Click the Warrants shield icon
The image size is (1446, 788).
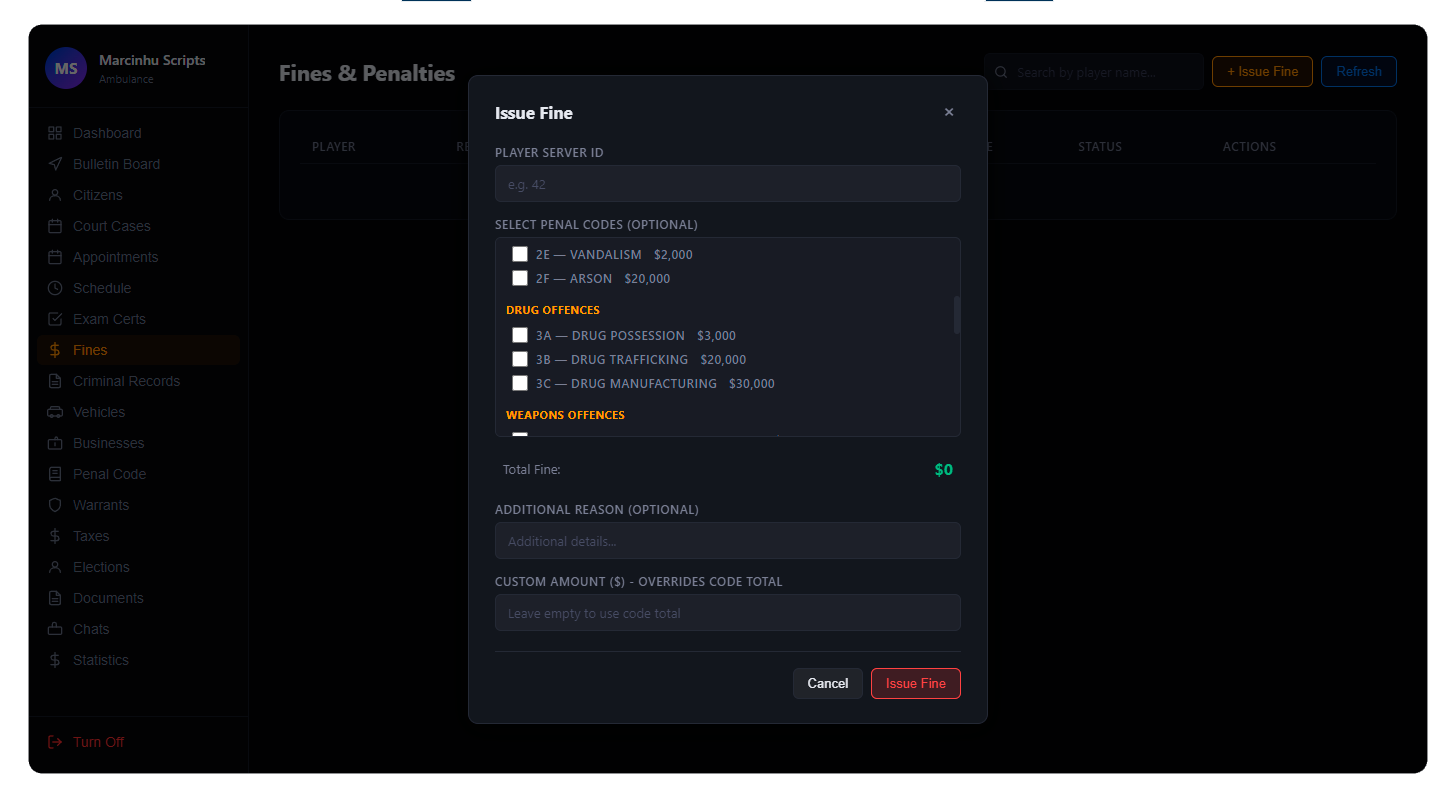(55, 505)
